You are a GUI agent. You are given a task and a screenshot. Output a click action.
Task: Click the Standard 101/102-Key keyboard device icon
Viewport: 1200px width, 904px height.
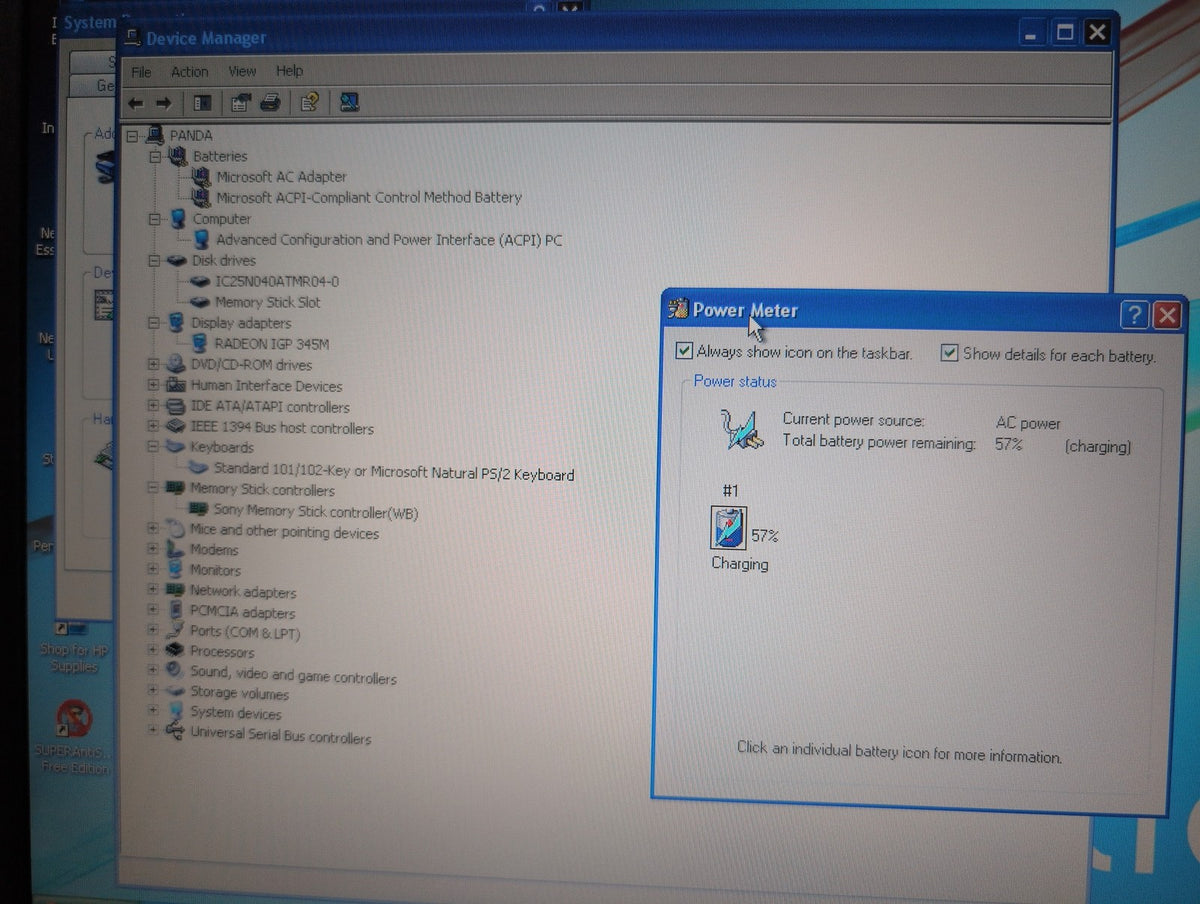tap(198, 468)
